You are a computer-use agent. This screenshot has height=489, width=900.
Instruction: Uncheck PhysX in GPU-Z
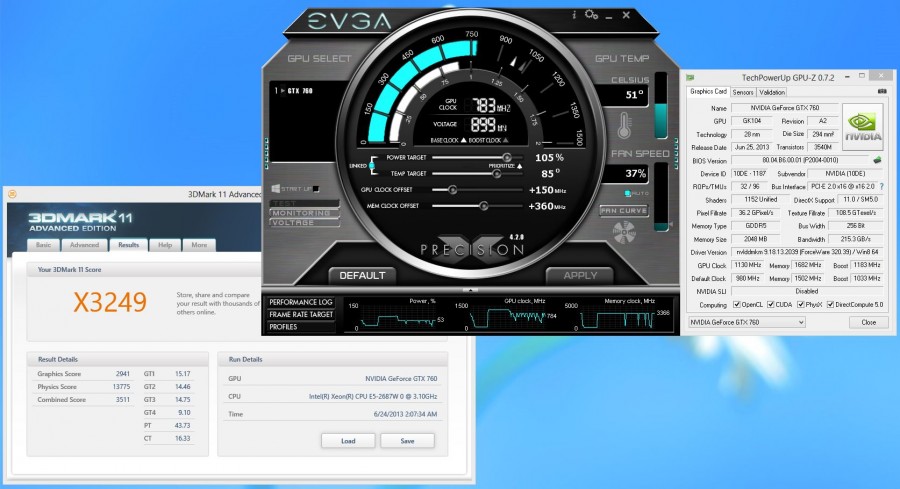coord(800,305)
